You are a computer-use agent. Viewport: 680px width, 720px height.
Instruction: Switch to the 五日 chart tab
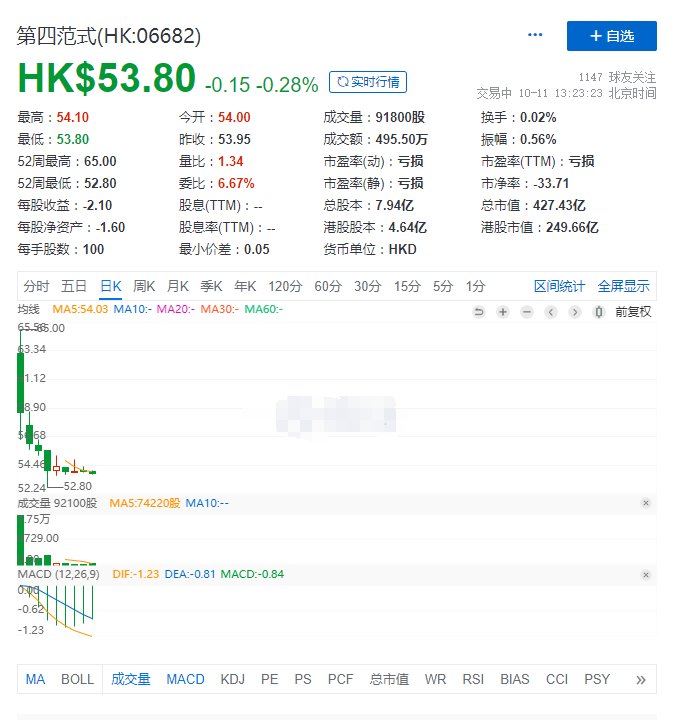click(x=74, y=287)
